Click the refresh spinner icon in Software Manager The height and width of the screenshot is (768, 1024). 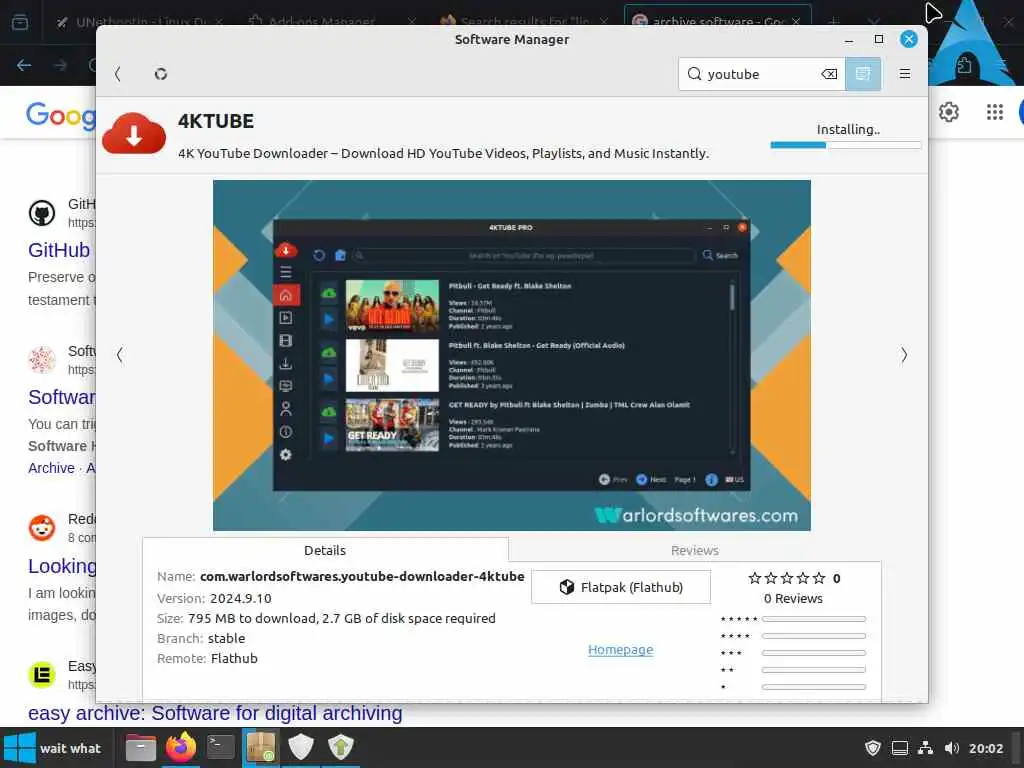(x=161, y=74)
